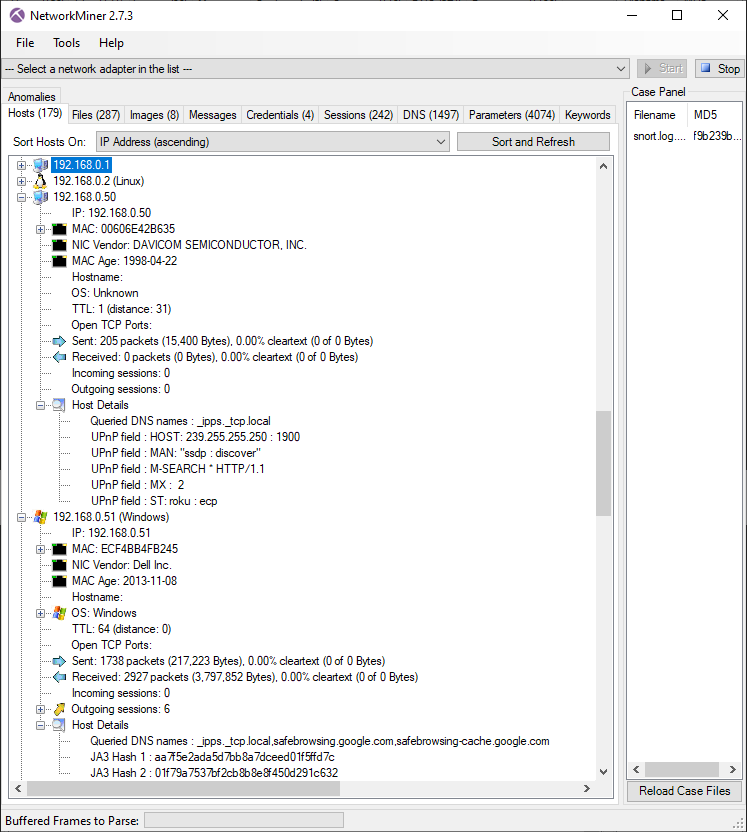Select the UPnP field ST: roku : ecp row
The image size is (747, 832).
[x=154, y=501]
